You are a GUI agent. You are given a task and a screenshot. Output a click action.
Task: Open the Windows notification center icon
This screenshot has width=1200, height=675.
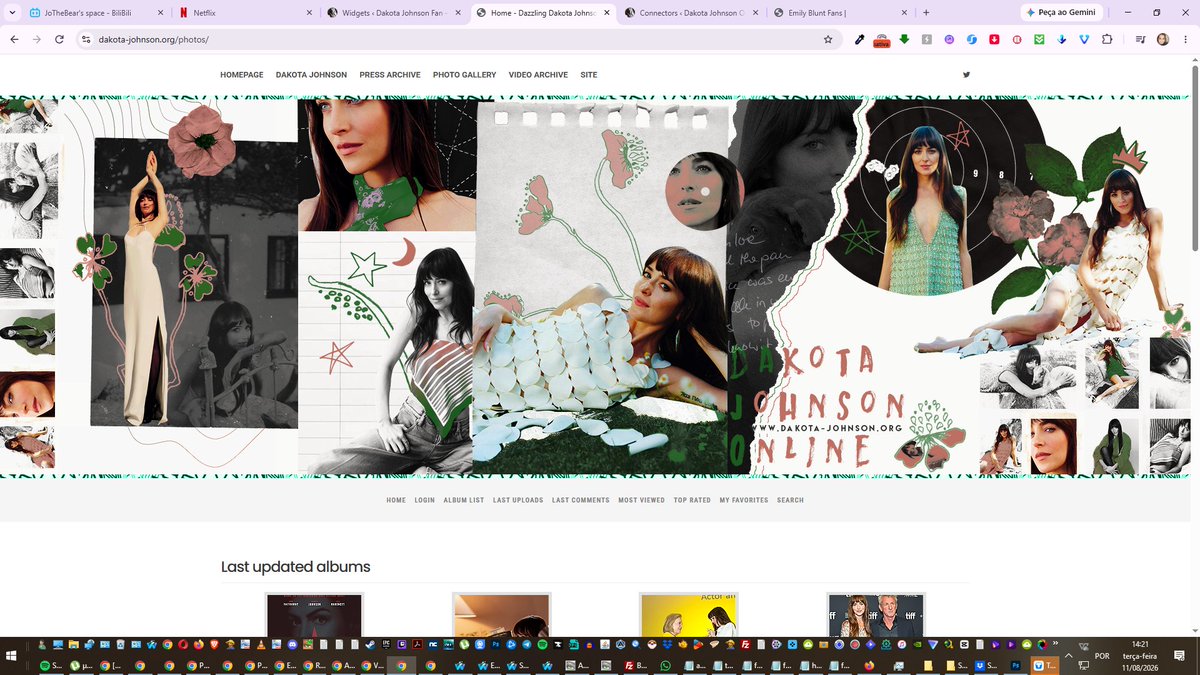coord(1179,655)
